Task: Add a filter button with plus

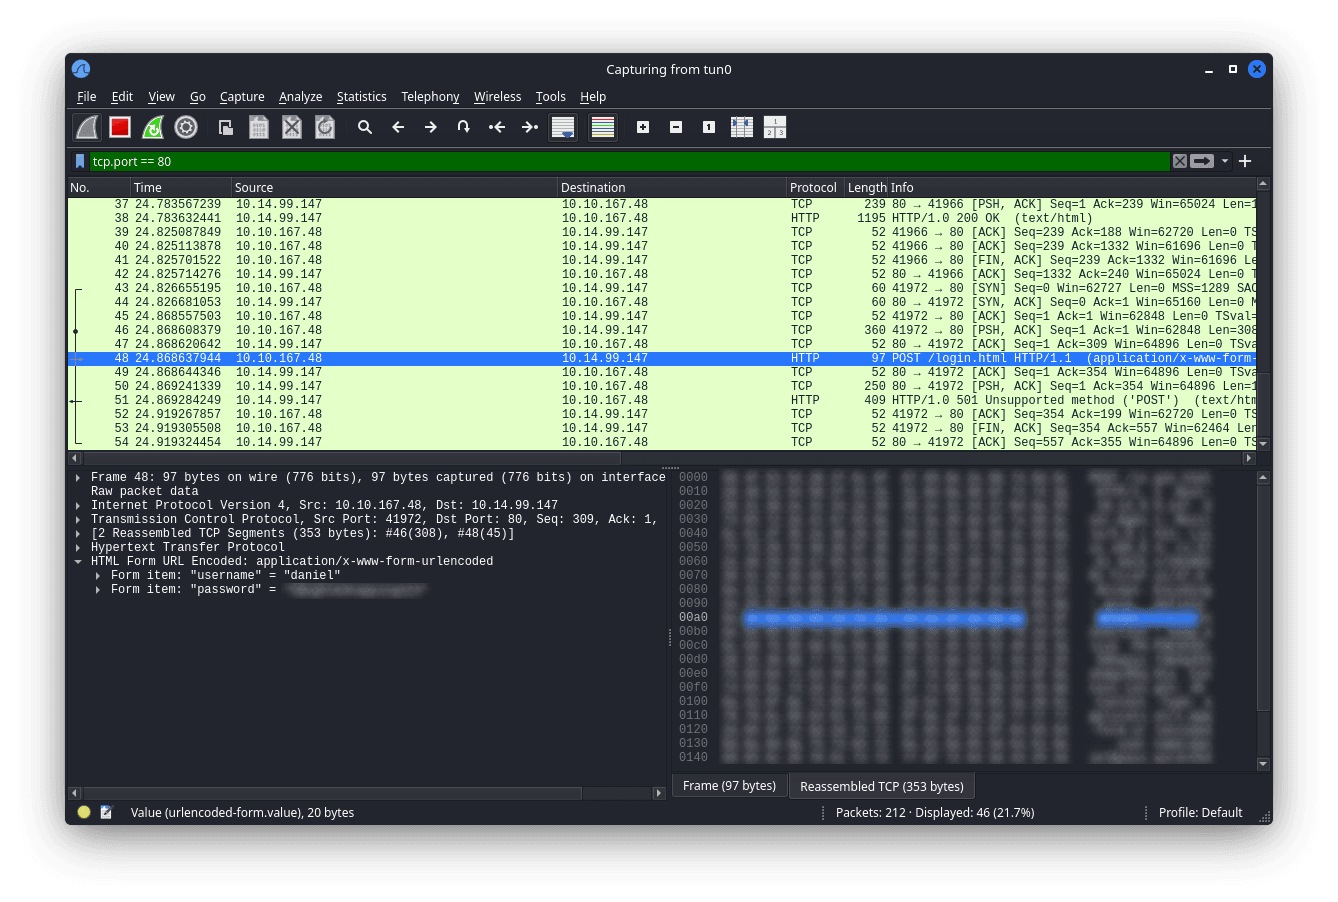Action: click(x=1245, y=161)
